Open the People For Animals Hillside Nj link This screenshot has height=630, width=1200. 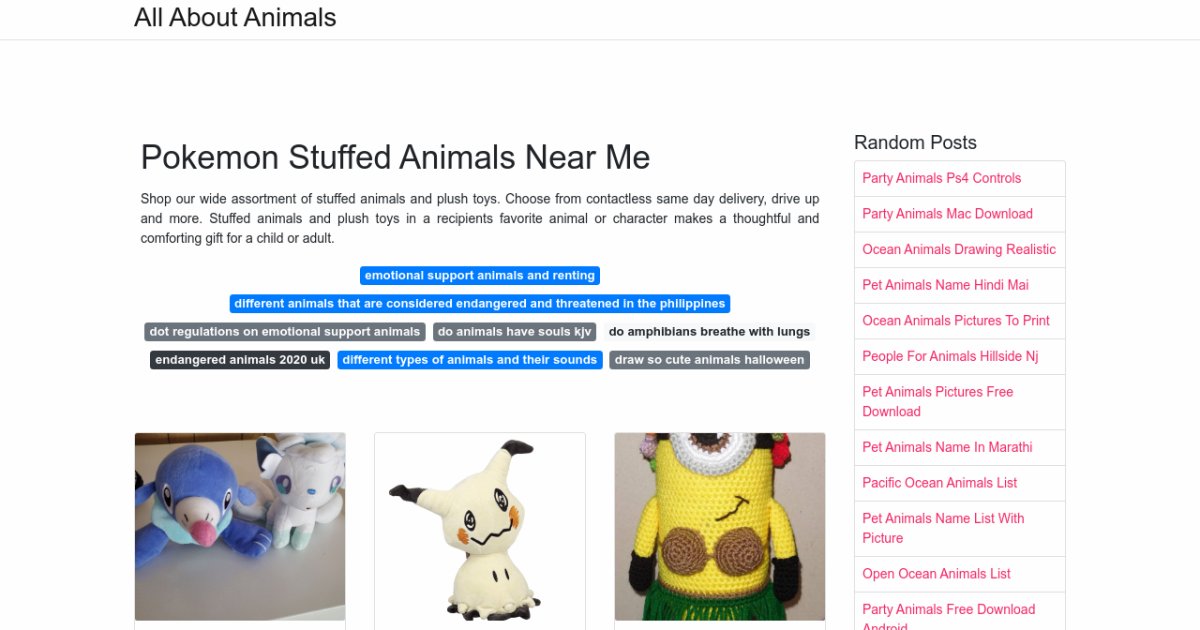[950, 356]
